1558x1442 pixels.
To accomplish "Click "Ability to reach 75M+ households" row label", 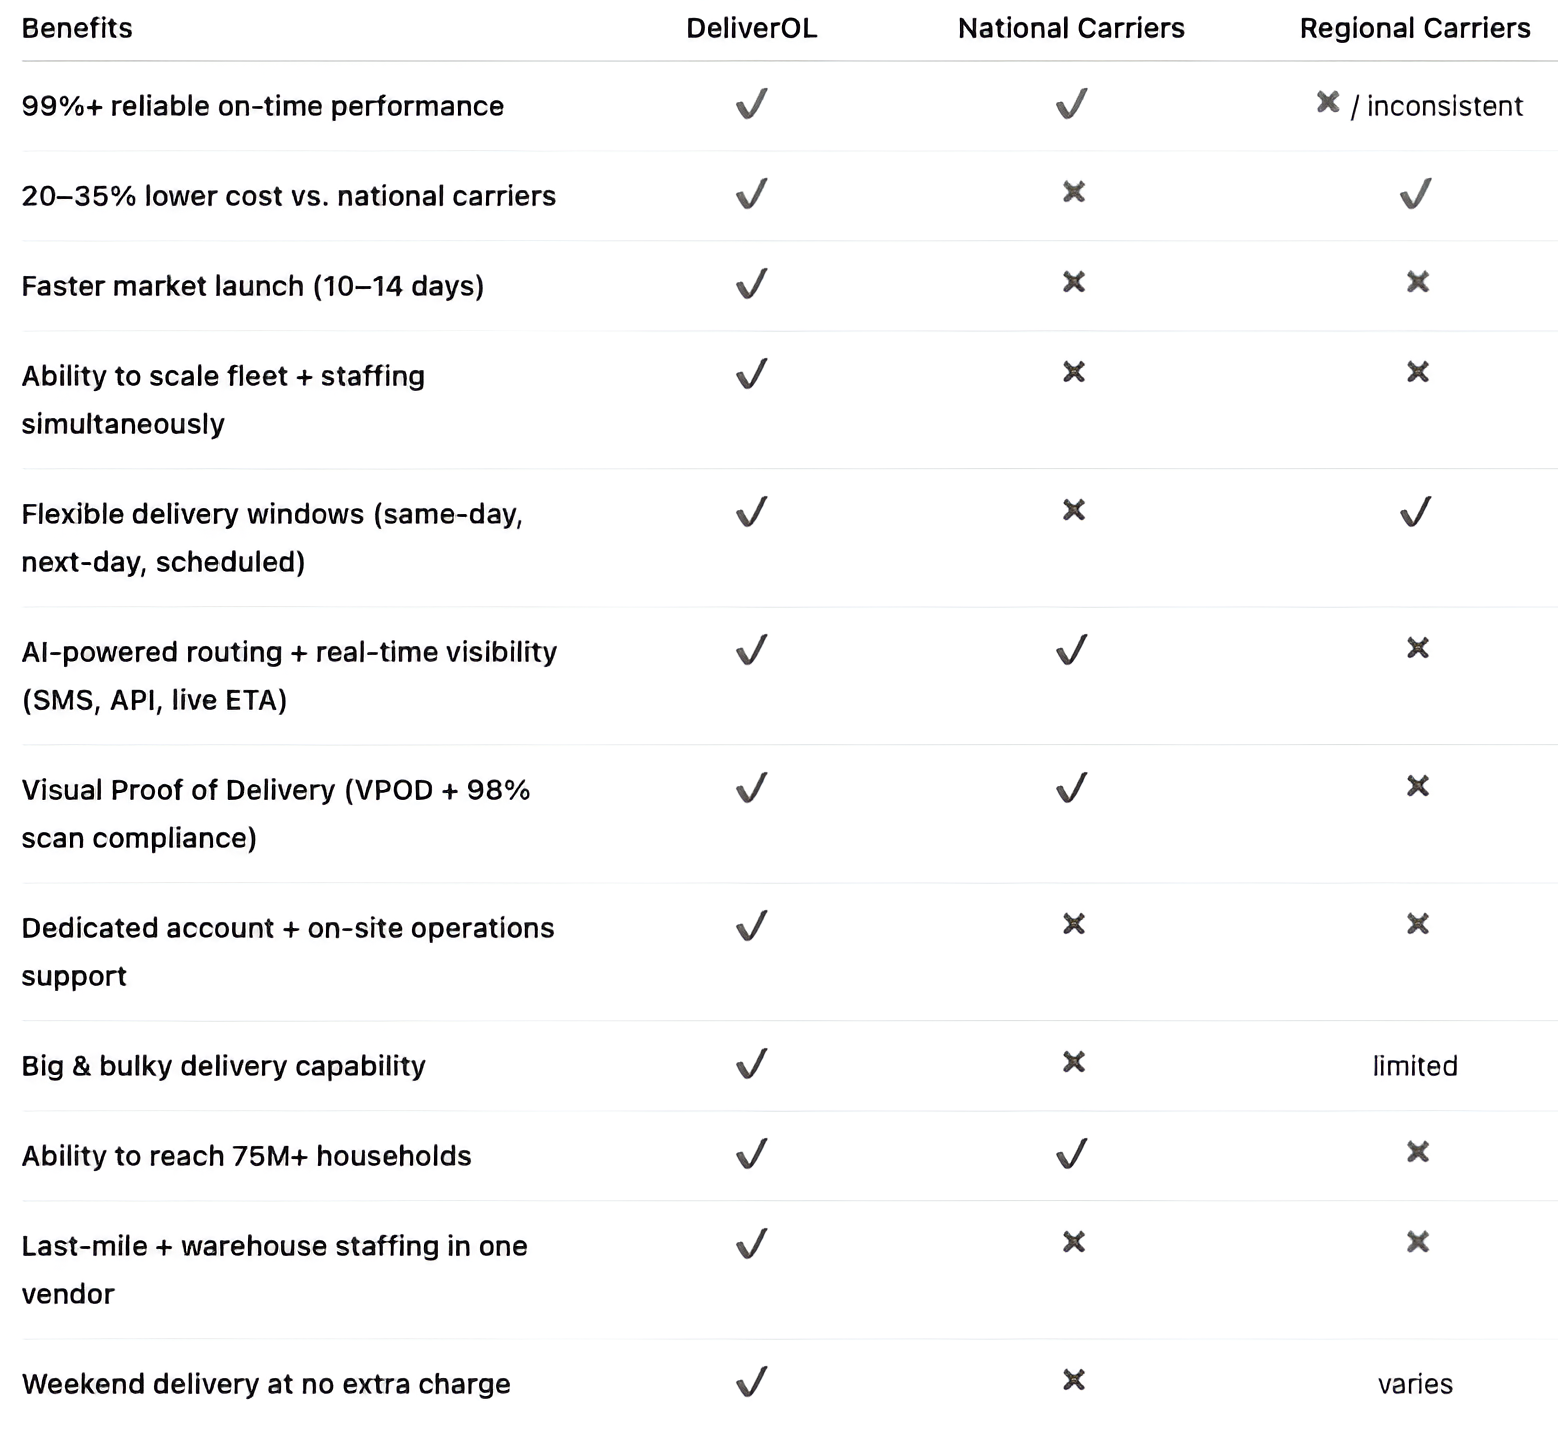I will pyautogui.click(x=246, y=1156).
